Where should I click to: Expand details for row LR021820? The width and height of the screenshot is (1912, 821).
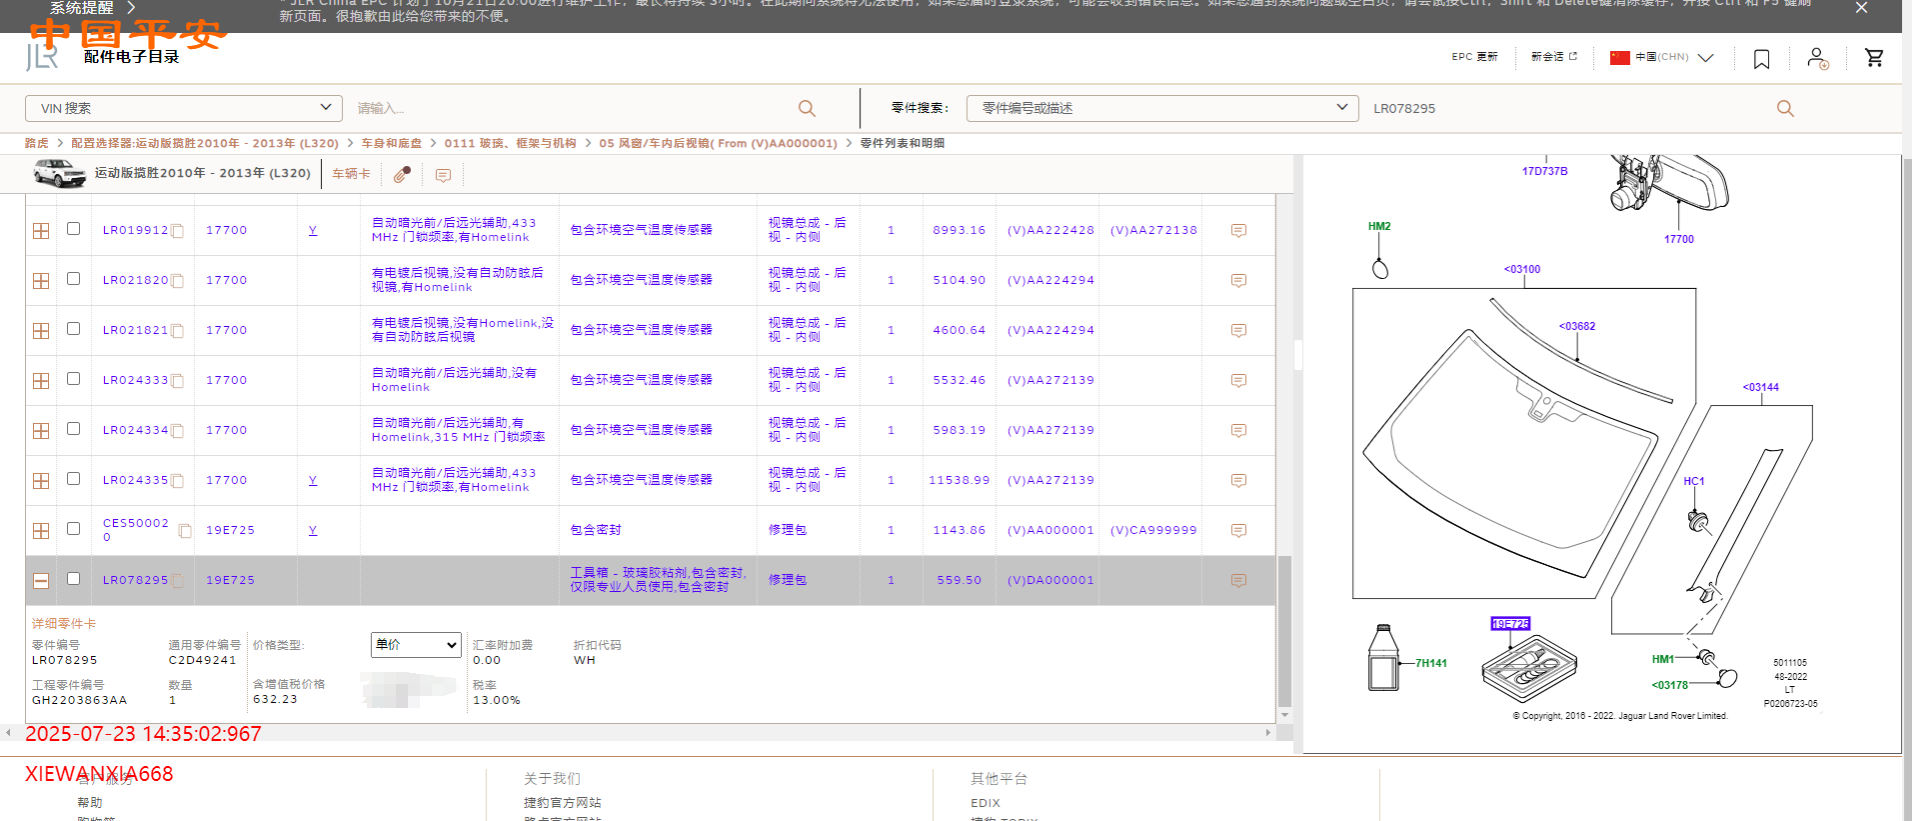pyautogui.click(x=41, y=281)
